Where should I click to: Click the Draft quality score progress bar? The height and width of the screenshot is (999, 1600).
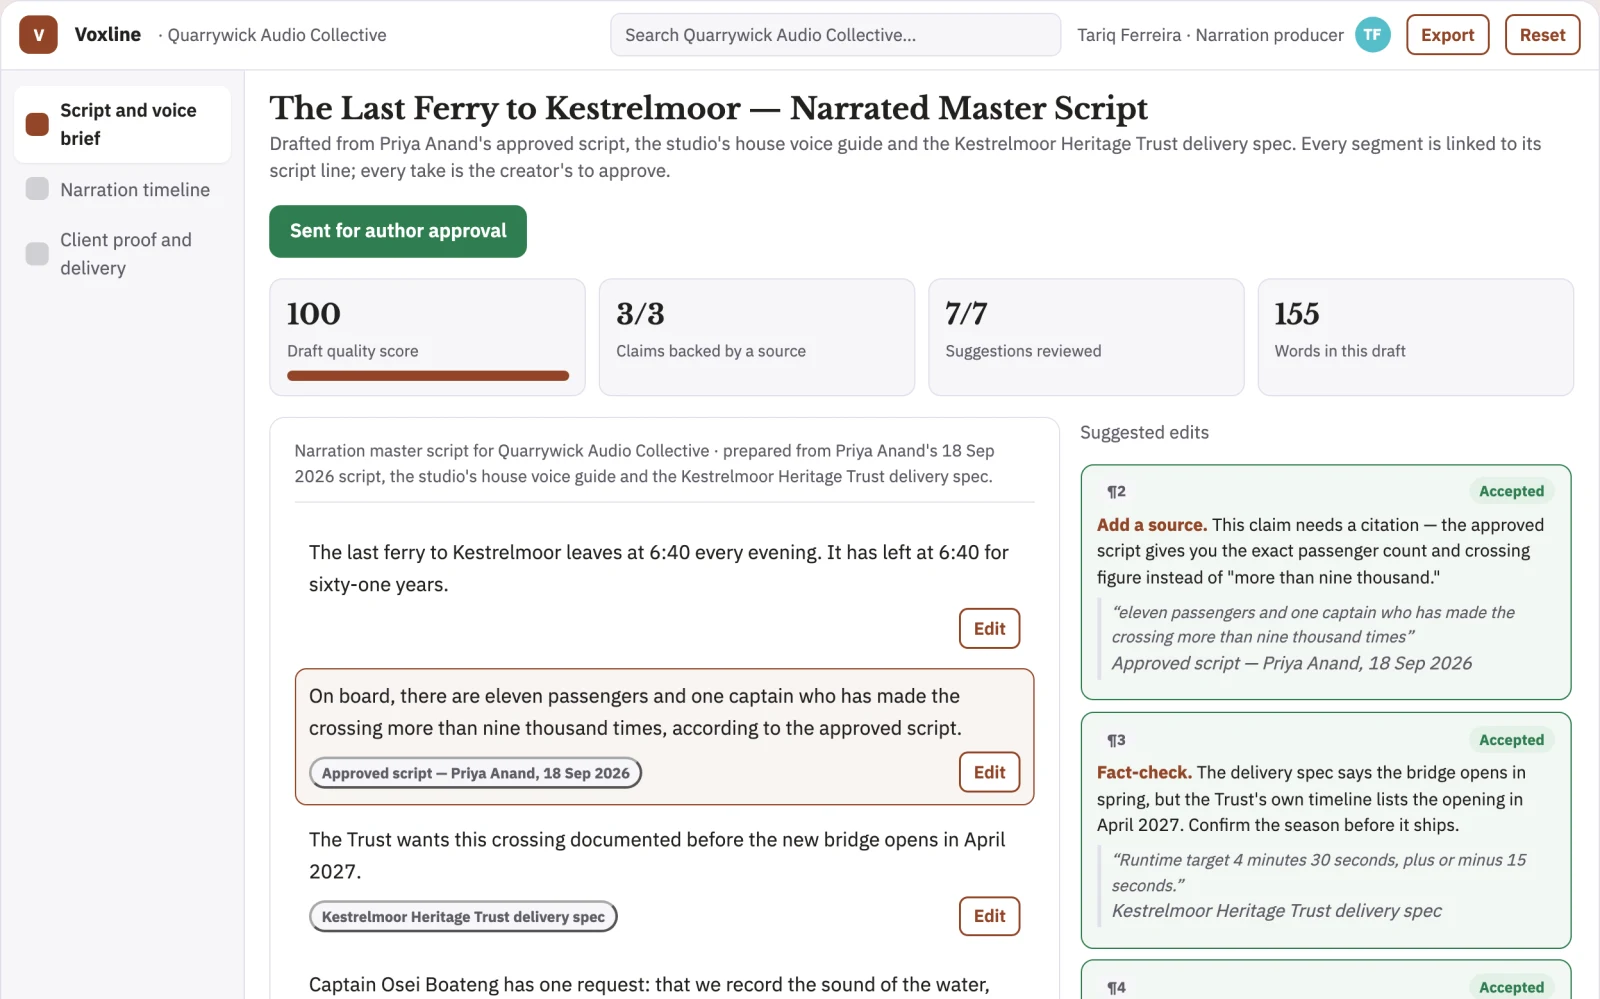coord(428,376)
